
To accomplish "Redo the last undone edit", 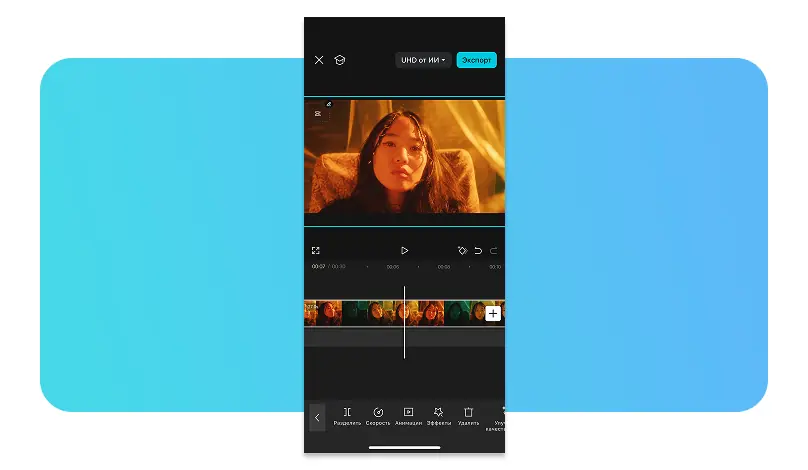I will click(494, 250).
